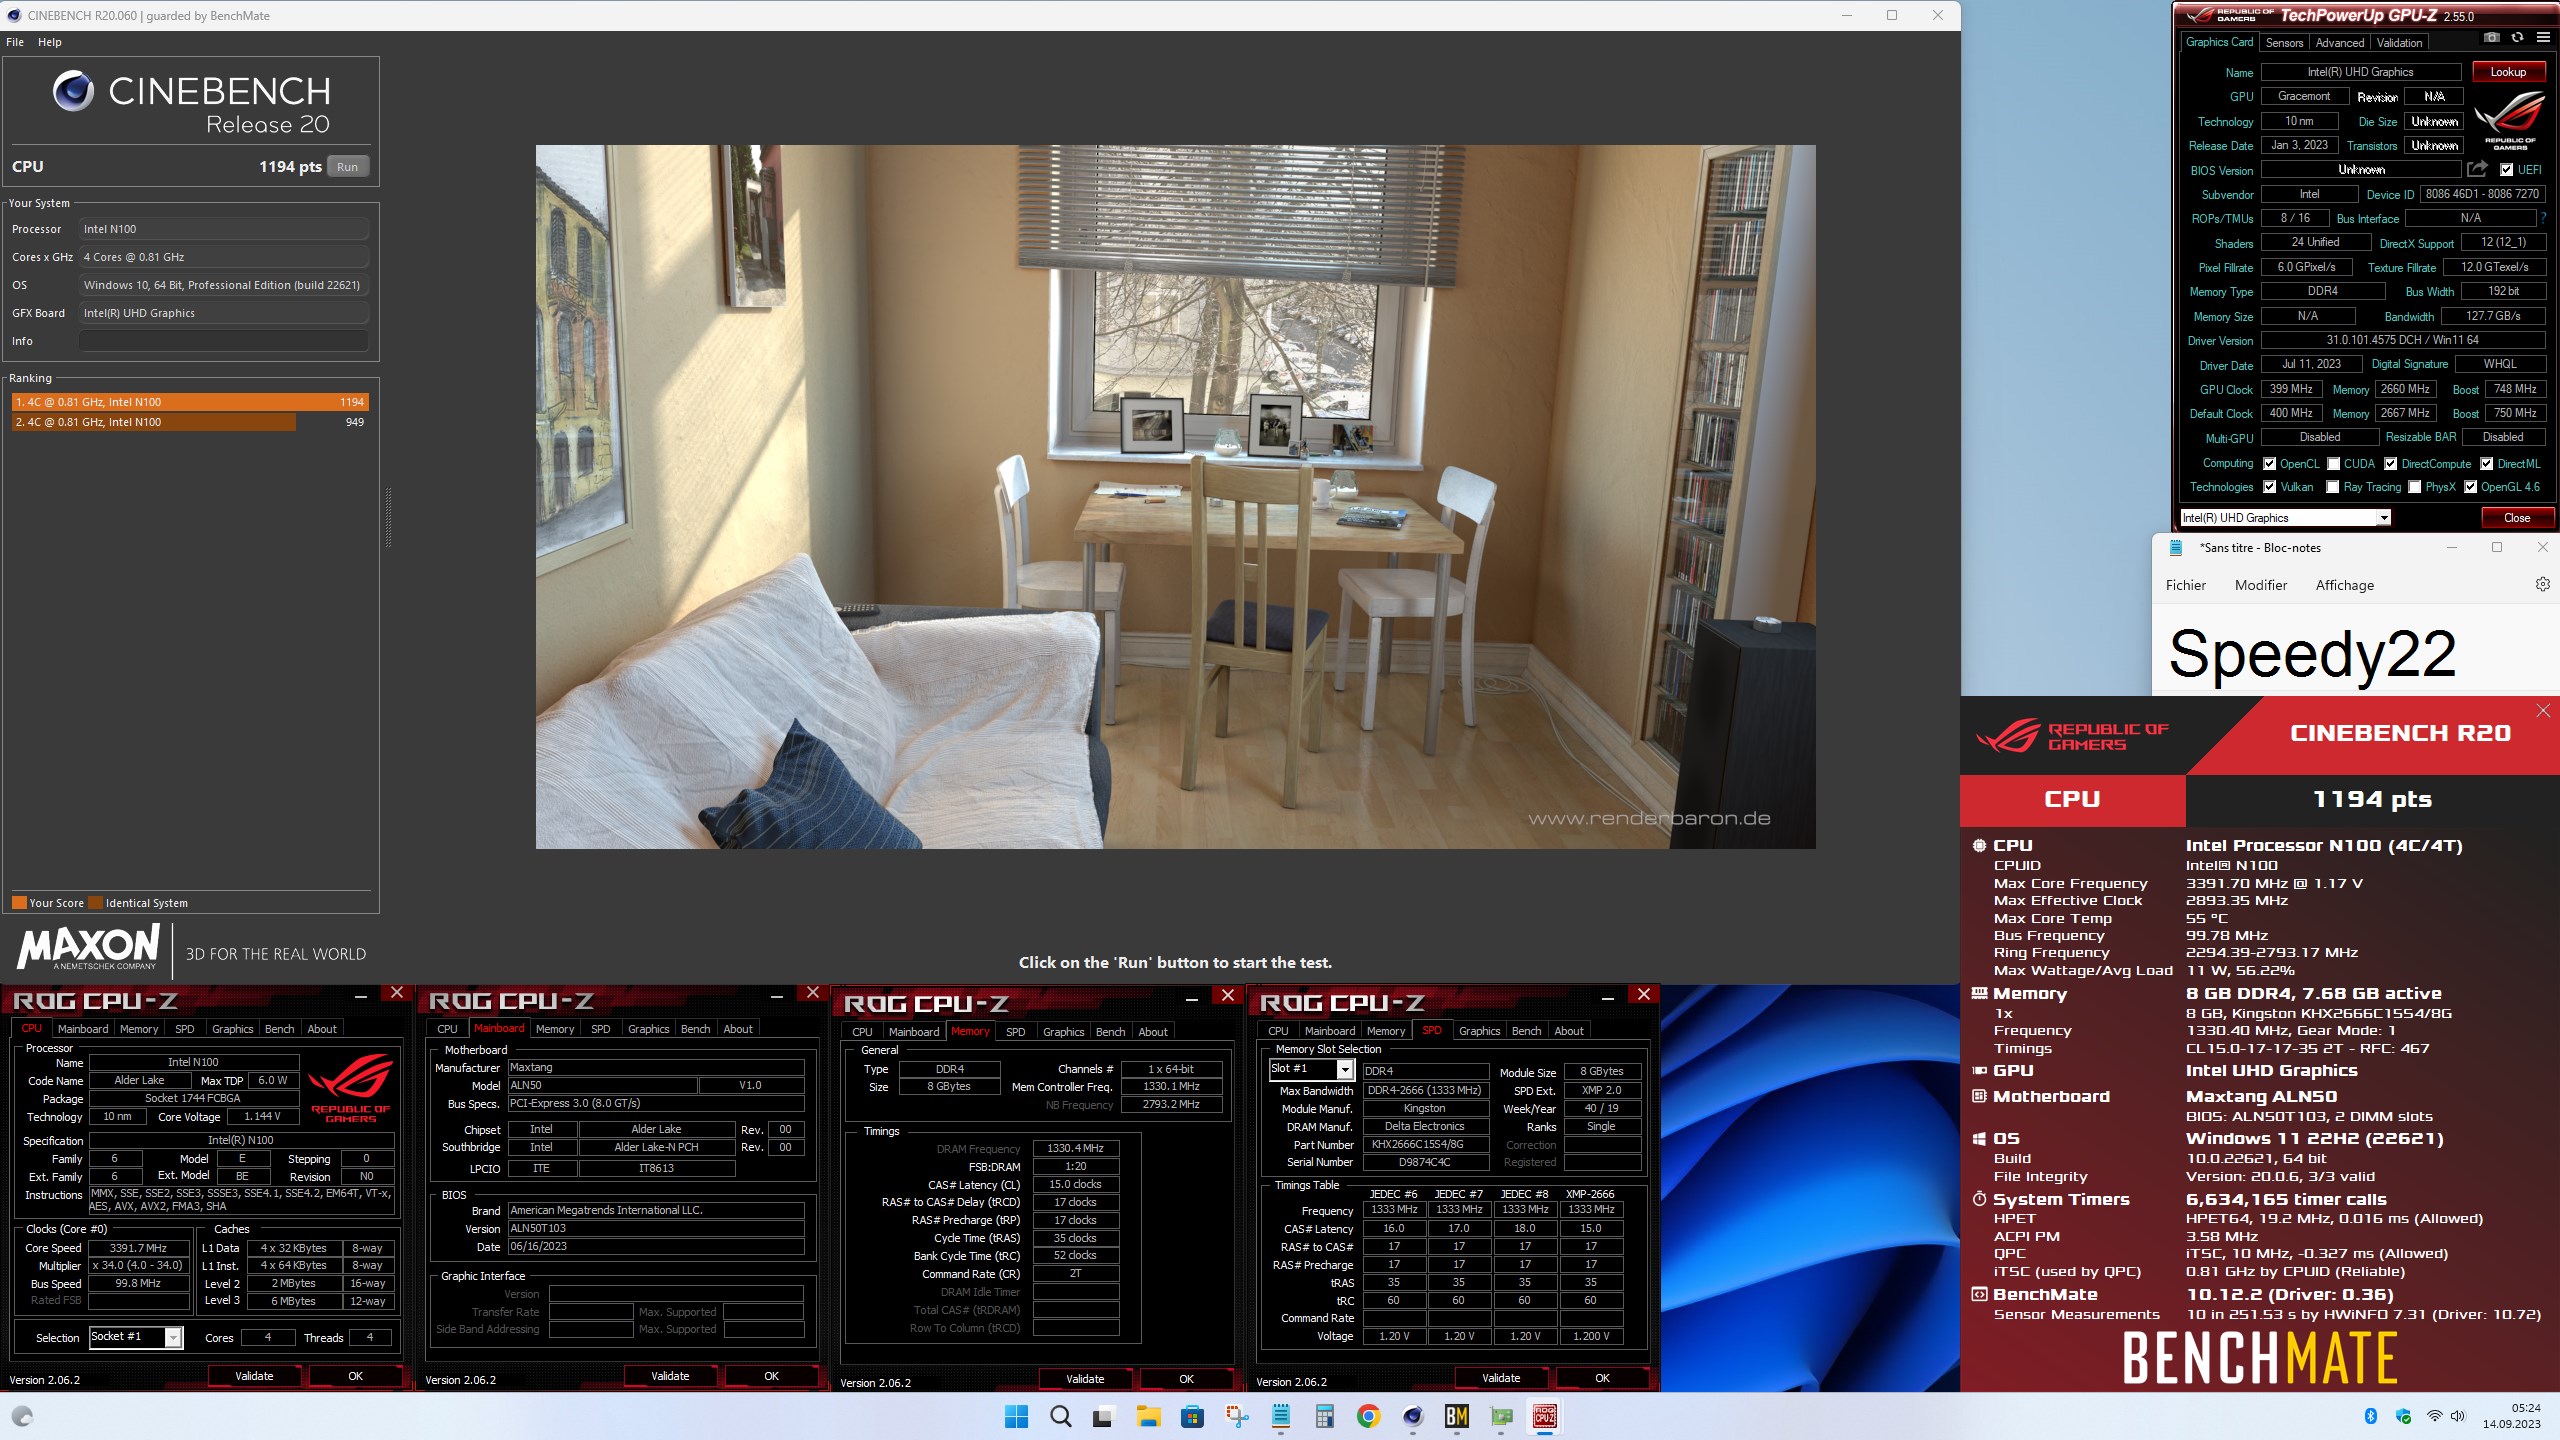Switch to the Sensors tab in GPU-Z
Screen dimensions: 2560x1440
pyautogui.click(x=2284, y=43)
